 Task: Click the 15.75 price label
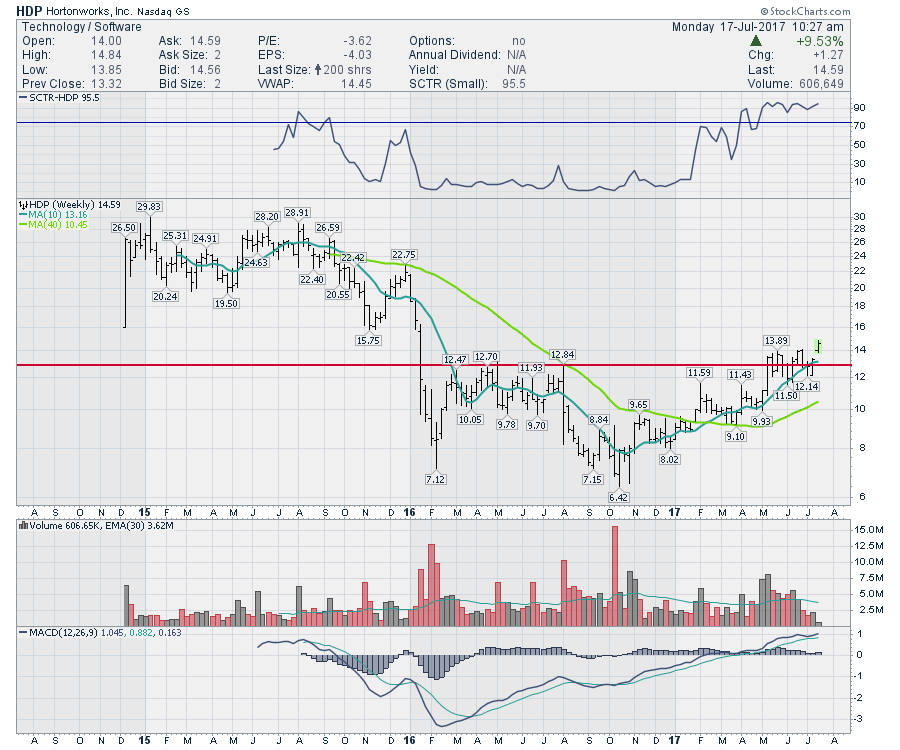coord(368,340)
